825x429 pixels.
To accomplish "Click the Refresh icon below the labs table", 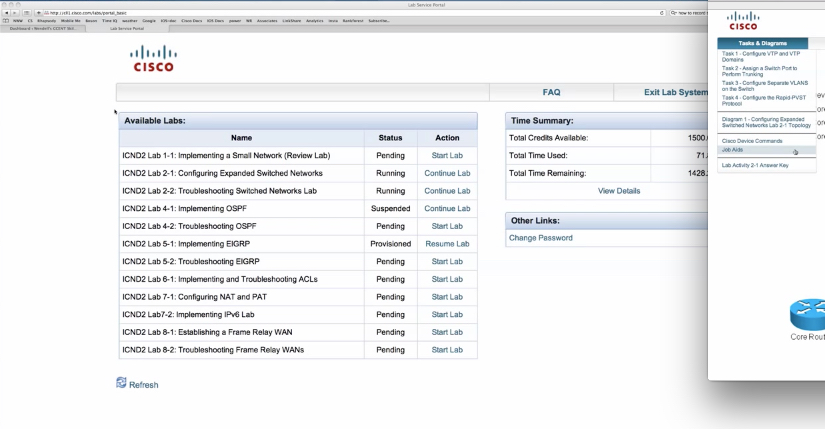I will click(122, 384).
